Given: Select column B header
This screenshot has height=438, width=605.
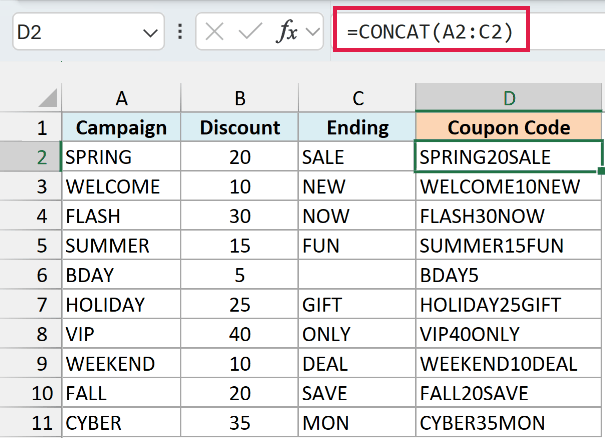Looking at the screenshot, I should (x=240, y=98).
